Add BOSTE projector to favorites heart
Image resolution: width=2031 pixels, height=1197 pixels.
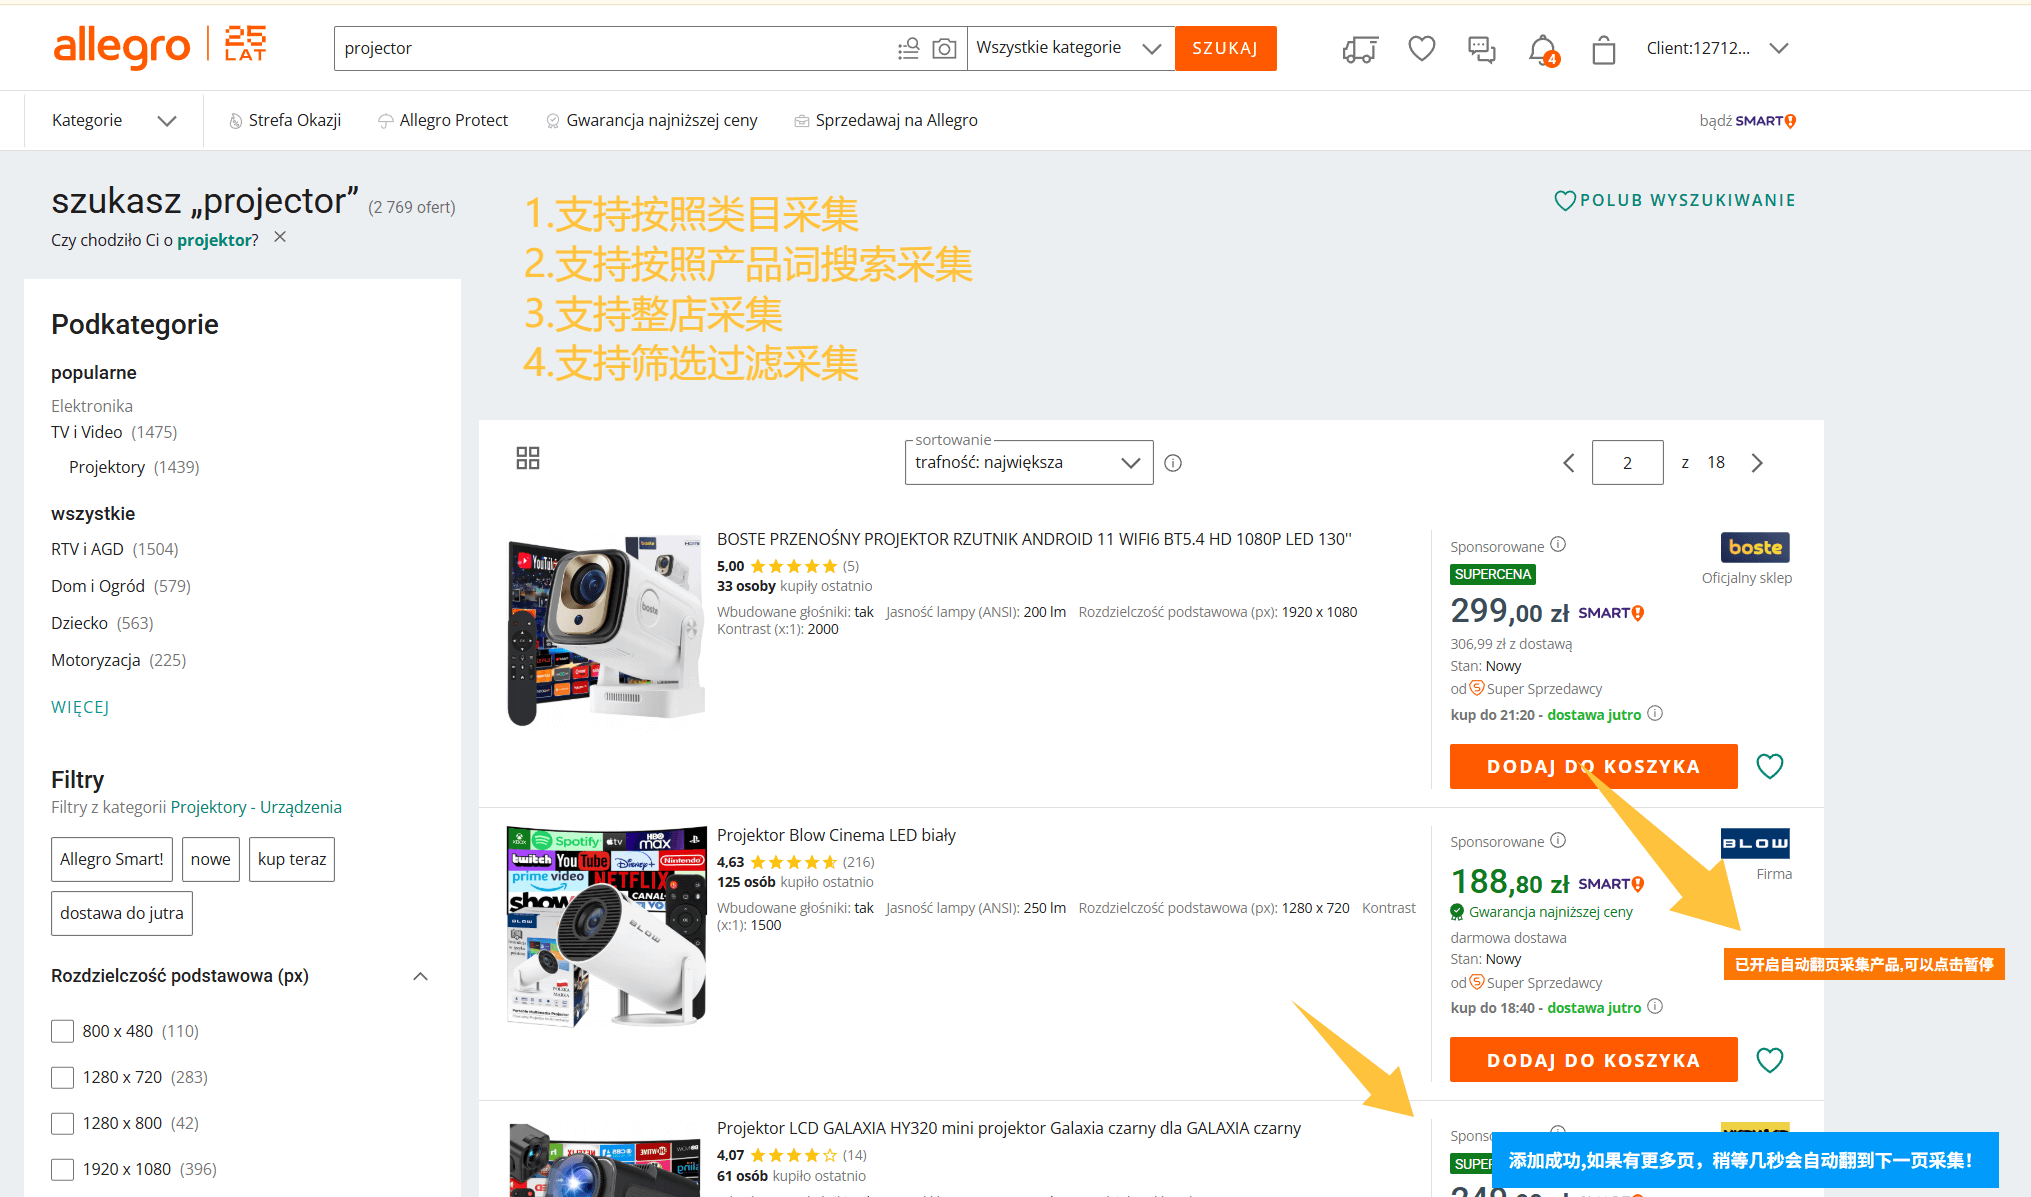(1770, 766)
